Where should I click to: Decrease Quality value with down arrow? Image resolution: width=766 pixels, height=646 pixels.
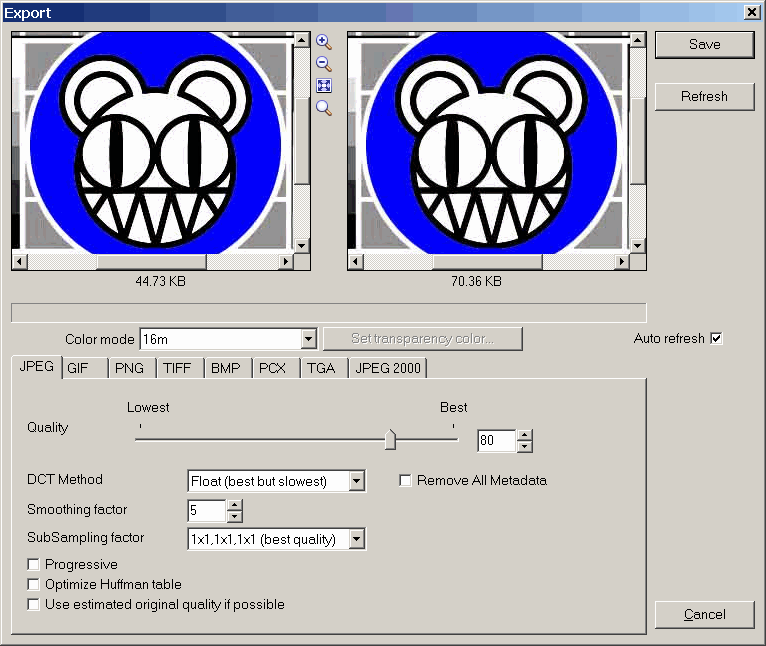pos(524,446)
